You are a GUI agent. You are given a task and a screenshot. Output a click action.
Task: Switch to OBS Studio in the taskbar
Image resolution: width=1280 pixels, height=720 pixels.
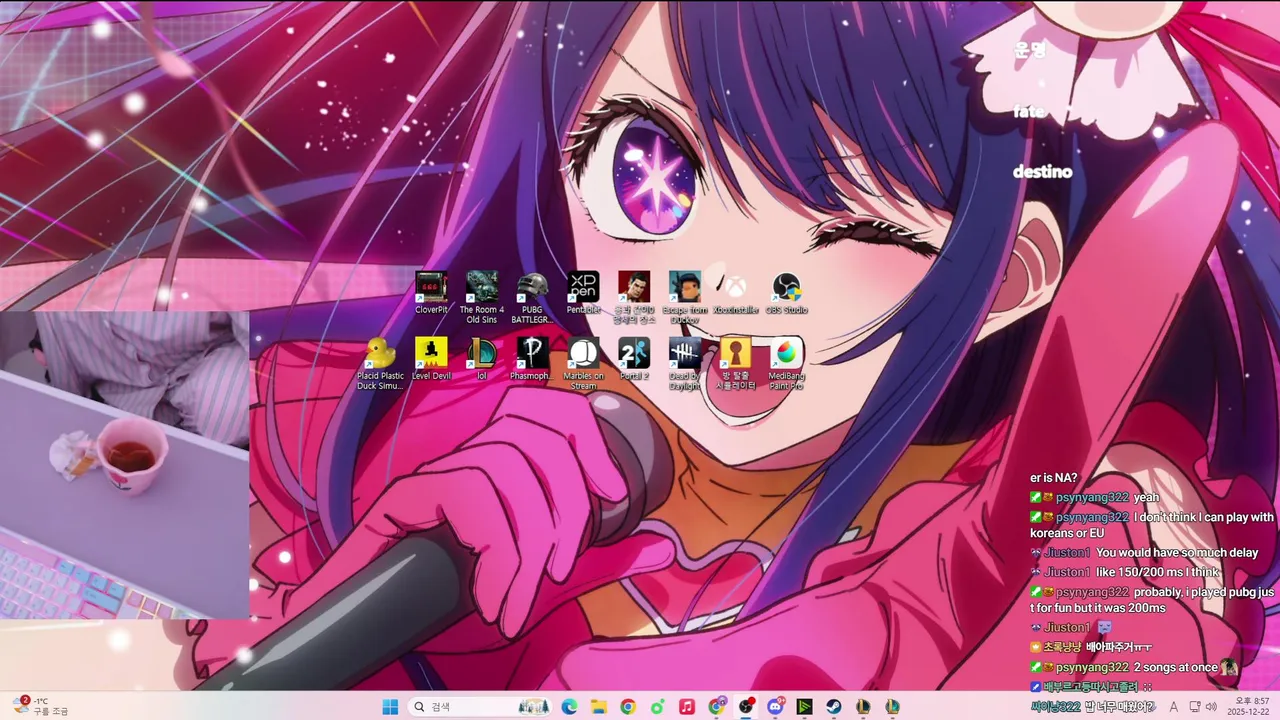[746, 707]
